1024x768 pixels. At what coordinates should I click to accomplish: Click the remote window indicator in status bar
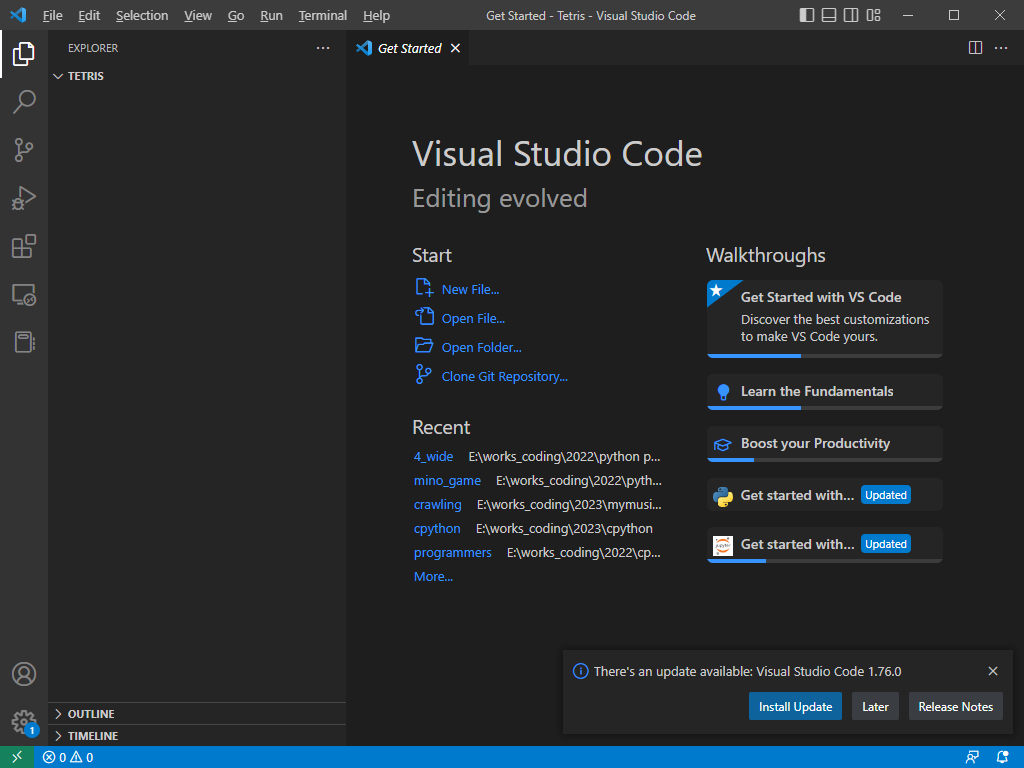17,757
